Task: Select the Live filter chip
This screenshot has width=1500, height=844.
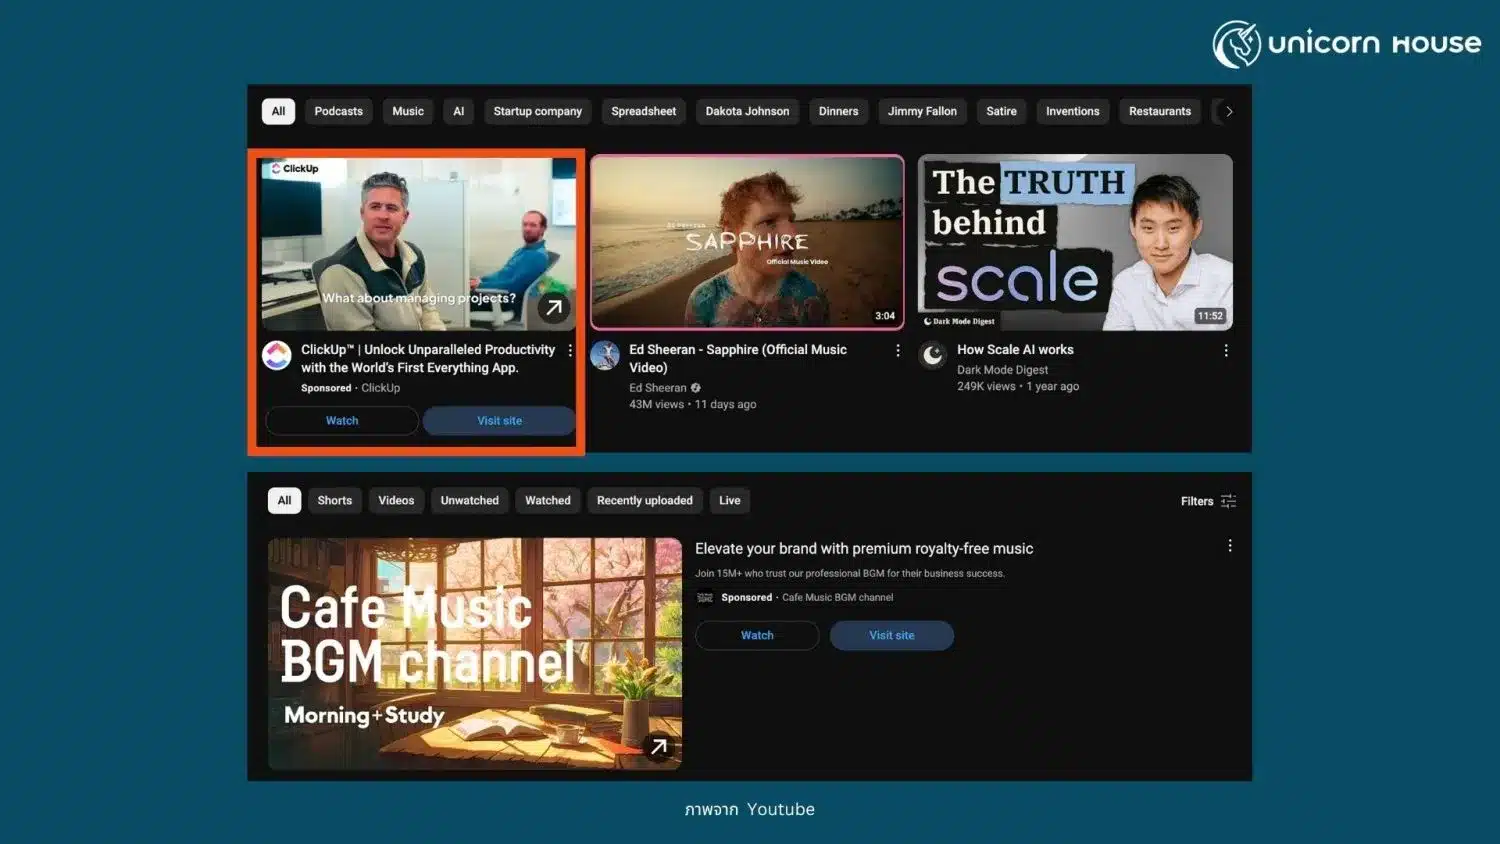Action: tap(730, 500)
